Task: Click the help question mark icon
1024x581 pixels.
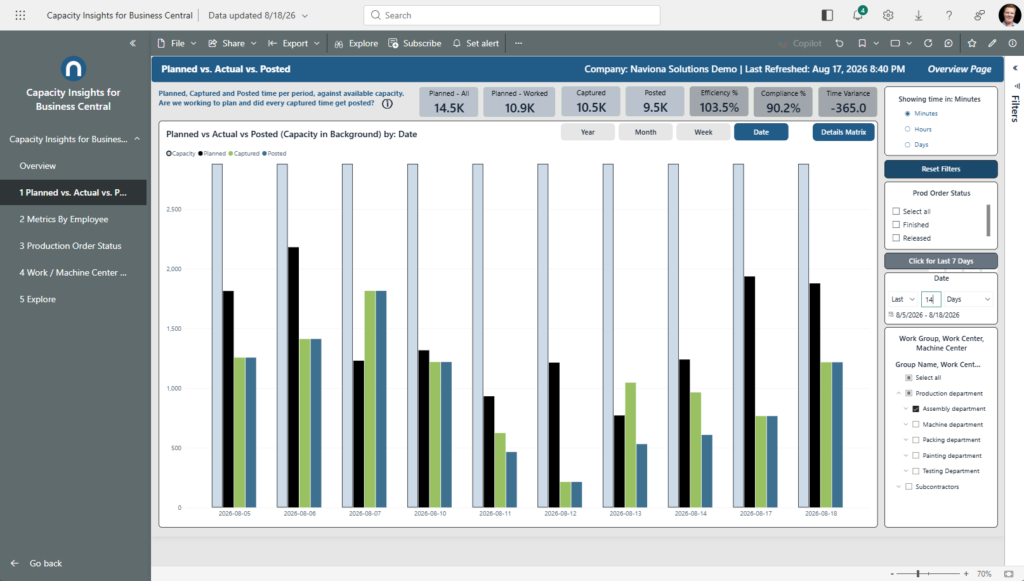Action: click(x=949, y=15)
